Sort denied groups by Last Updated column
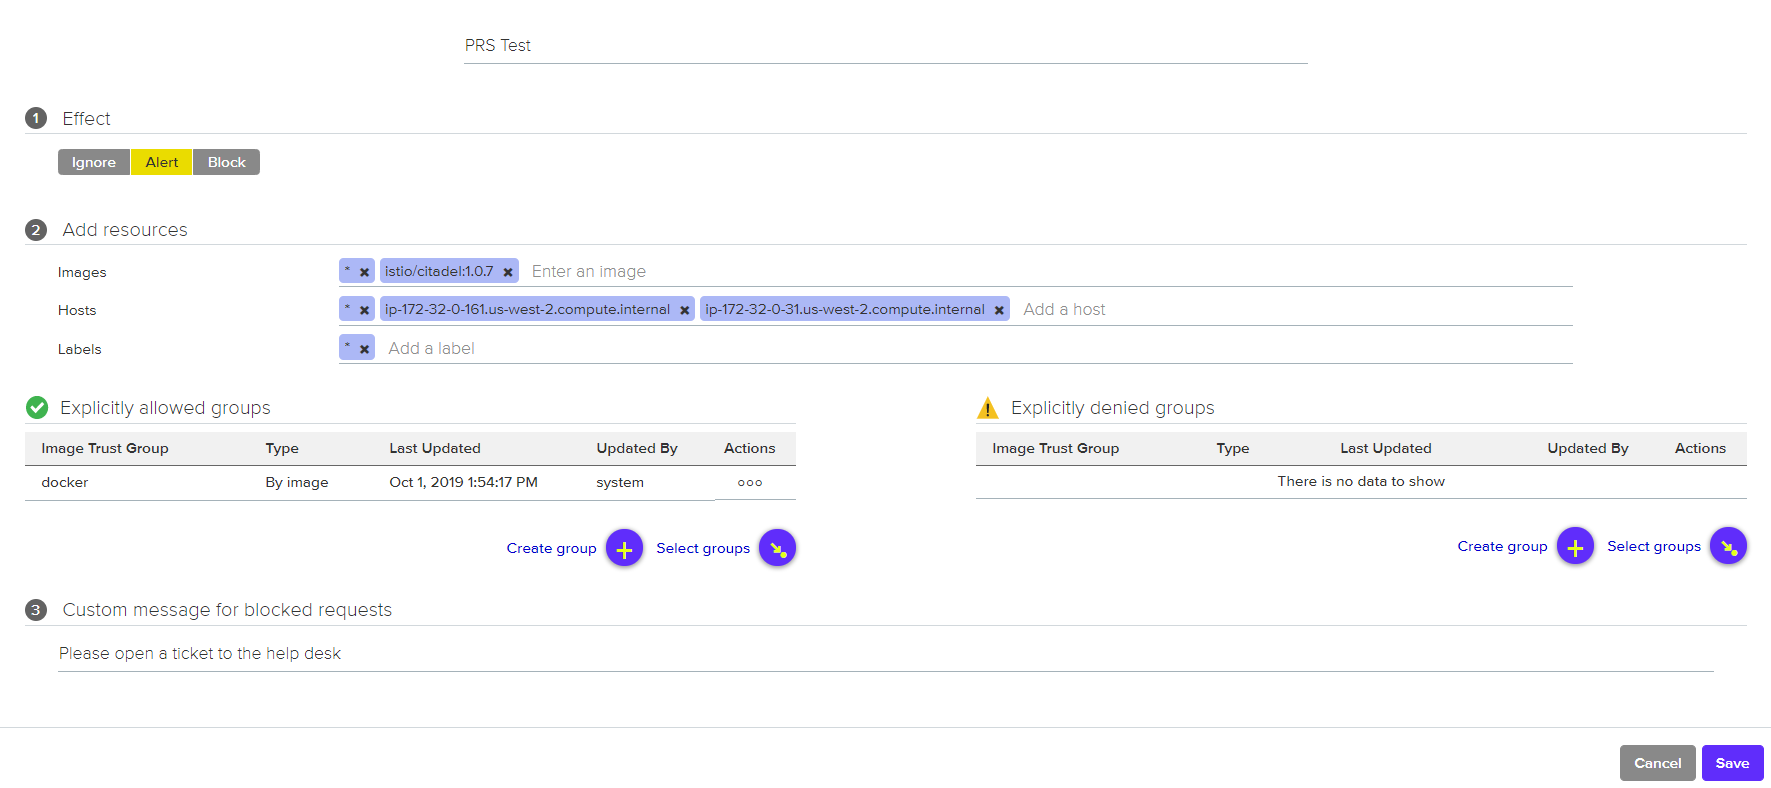 pos(1385,448)
